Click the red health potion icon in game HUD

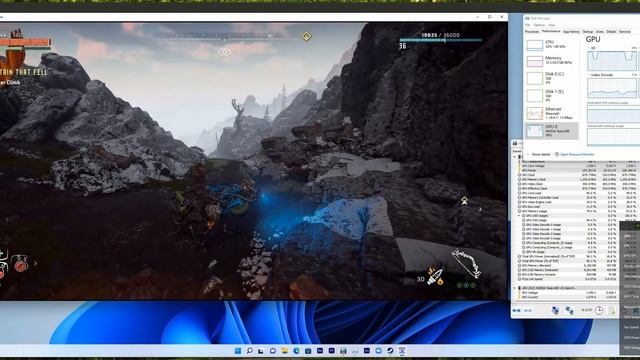coord(20,264)
